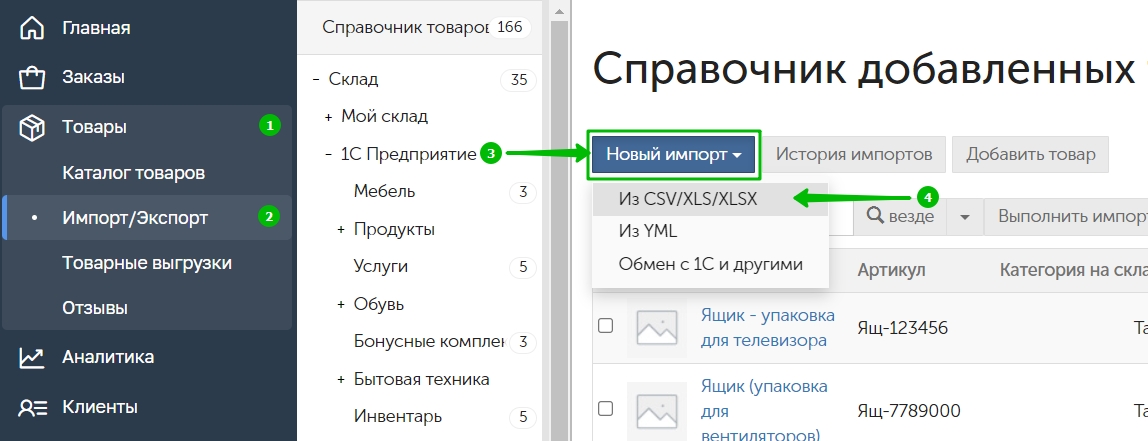This screenshot has height=441, width=1148.
Task: Select Услуги category in tree
Action: click(381, 267)
